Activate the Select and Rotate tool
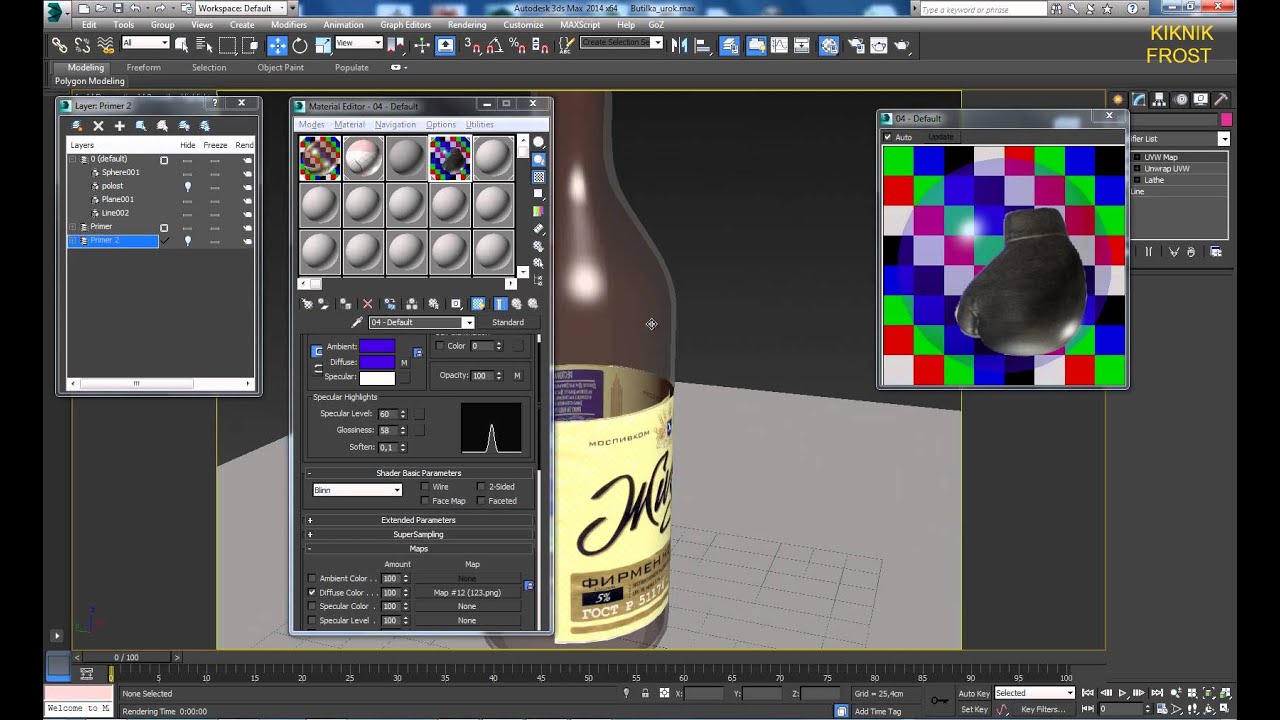The width and height of the screenshot is (1280, 720). click(300, 45)
